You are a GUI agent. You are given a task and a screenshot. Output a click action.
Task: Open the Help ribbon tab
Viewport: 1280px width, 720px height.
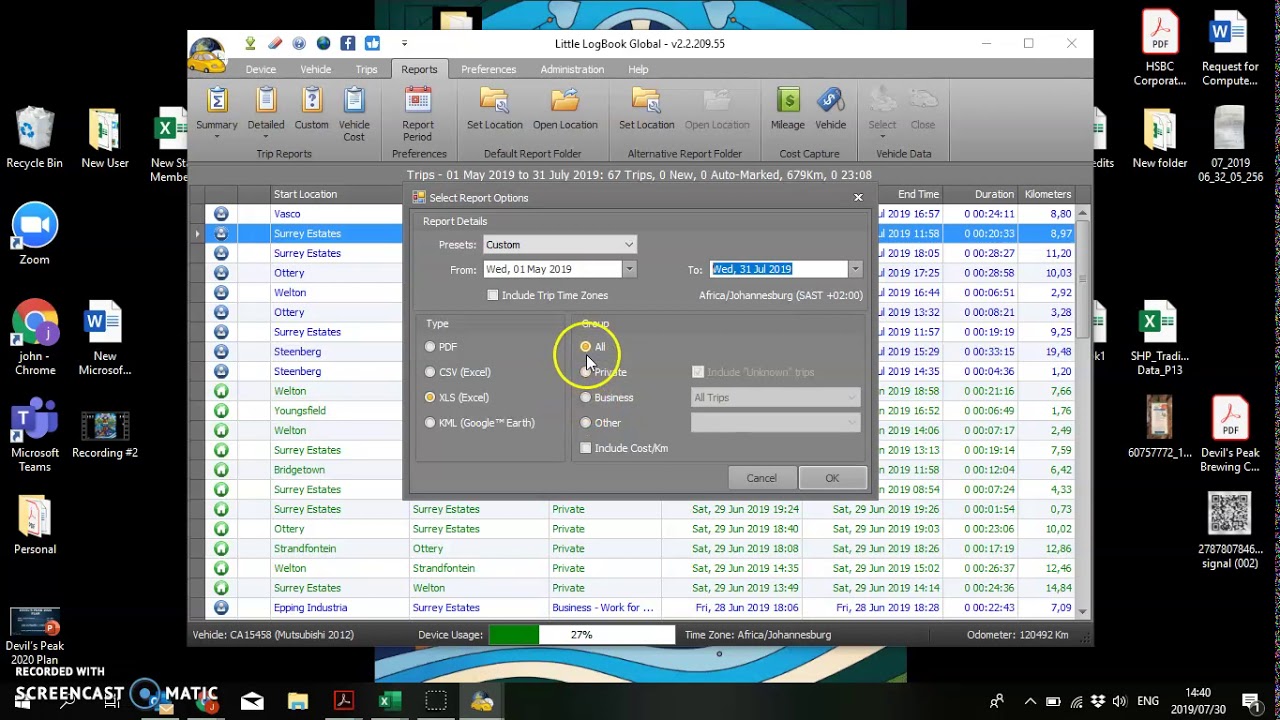[x=638, y=69]
